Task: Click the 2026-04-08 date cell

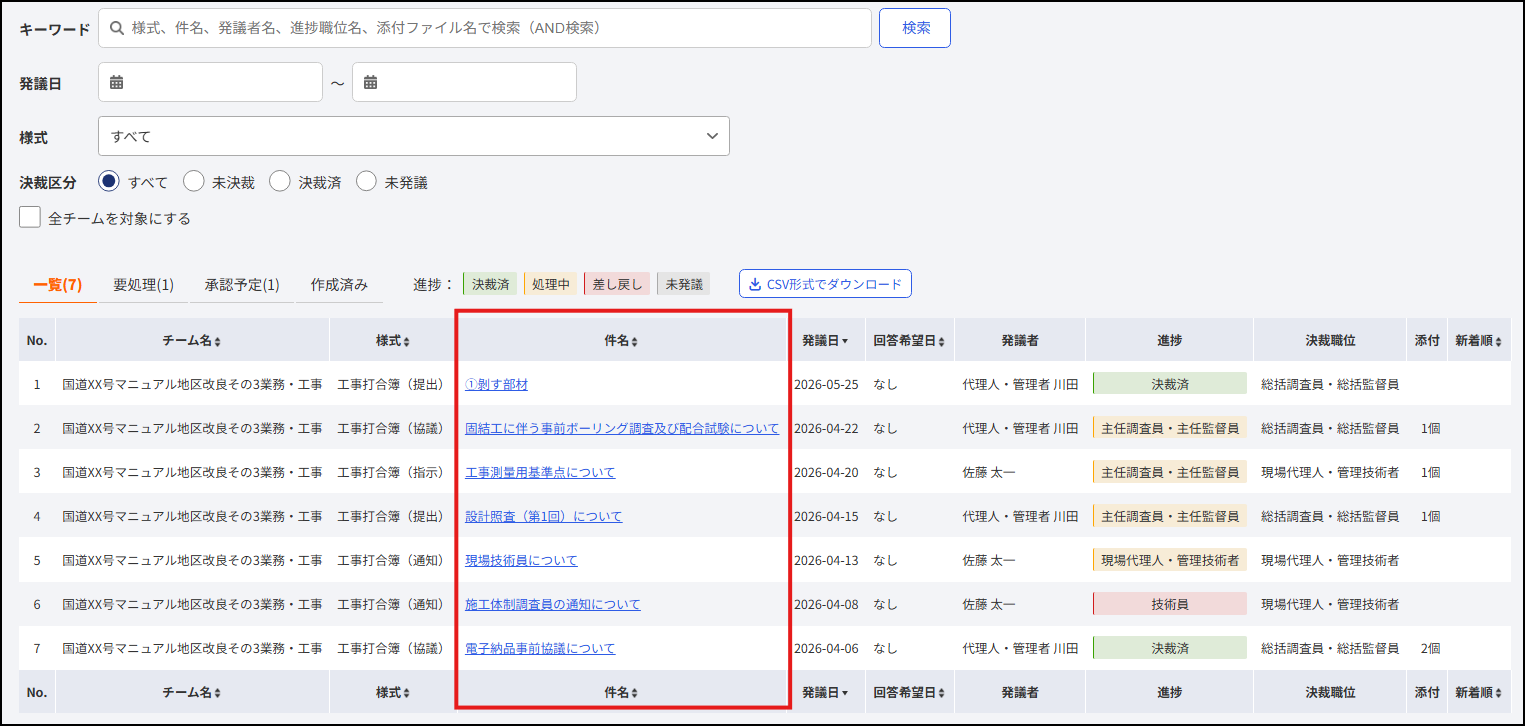Action: pos(826,604)
